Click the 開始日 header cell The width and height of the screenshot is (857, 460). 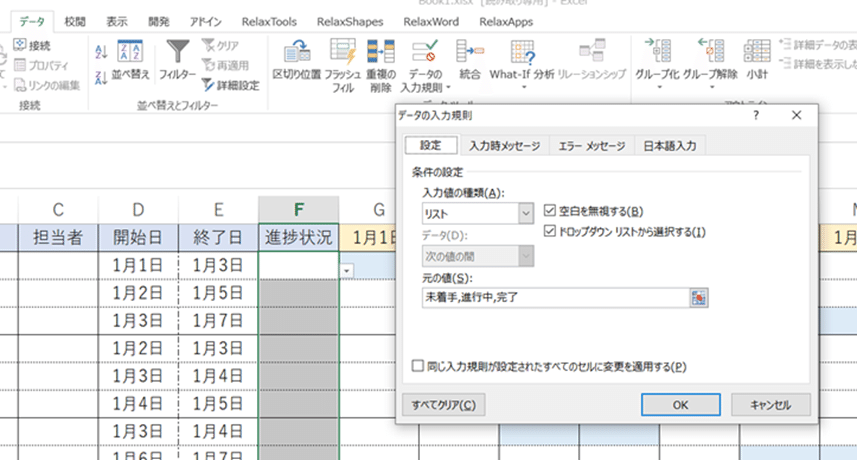138,238
